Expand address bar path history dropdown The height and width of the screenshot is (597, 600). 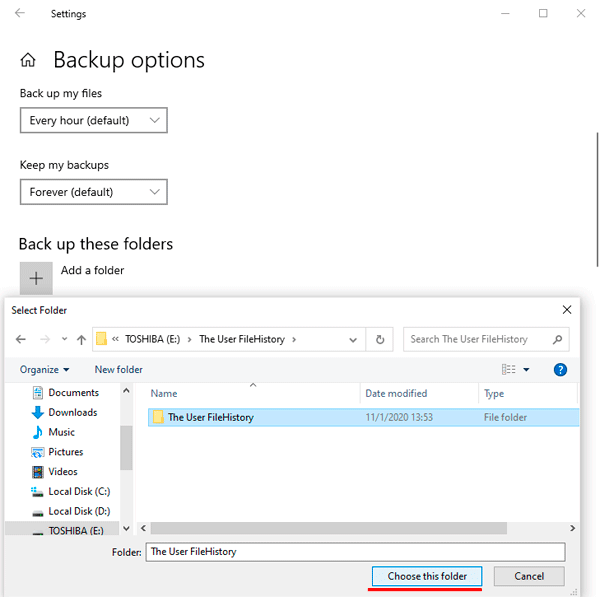tap(353, 340)
